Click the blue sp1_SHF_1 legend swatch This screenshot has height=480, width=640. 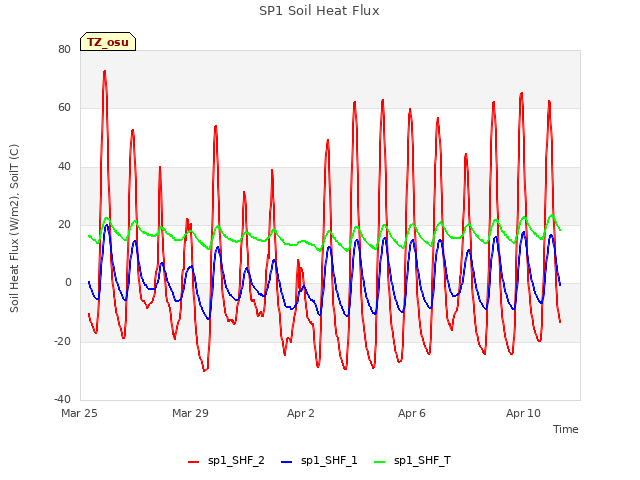coord(287,462)
